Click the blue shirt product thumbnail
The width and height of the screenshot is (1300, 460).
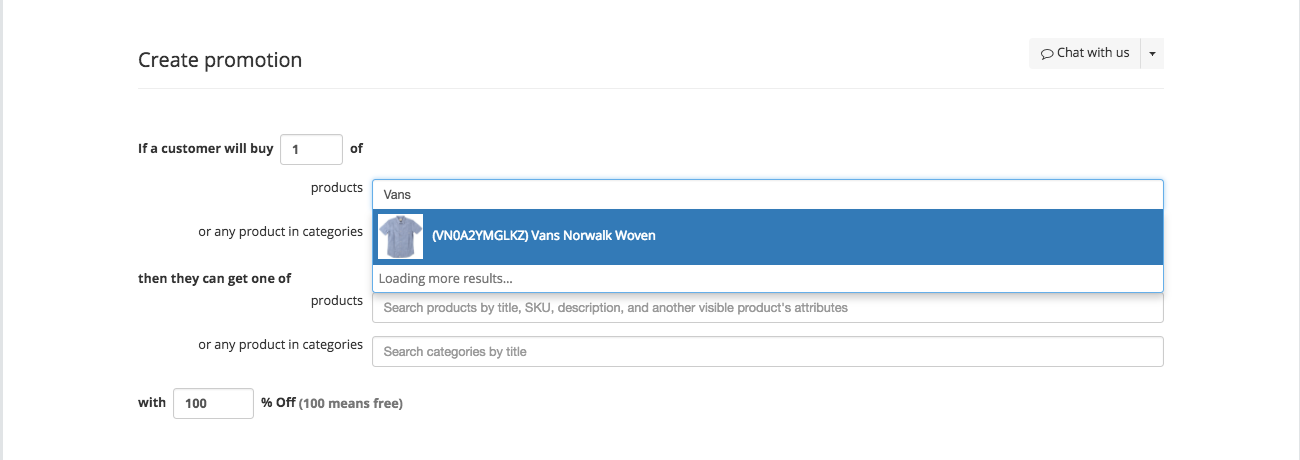400,236
